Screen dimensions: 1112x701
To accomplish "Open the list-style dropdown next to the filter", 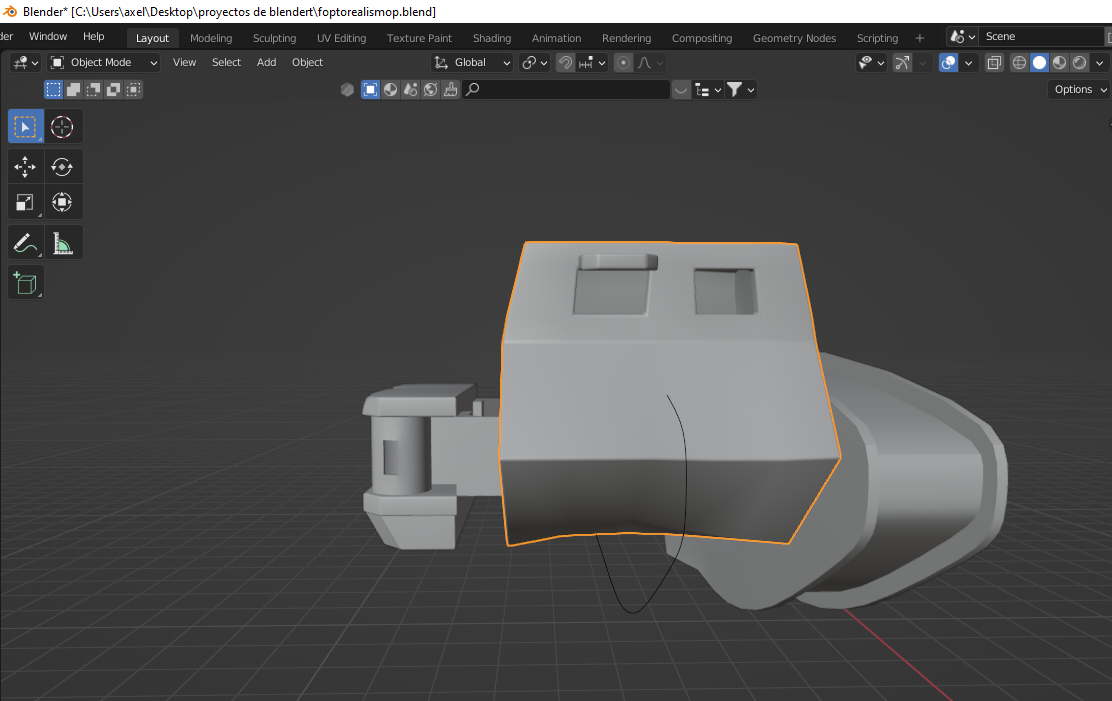I will 708,89.
